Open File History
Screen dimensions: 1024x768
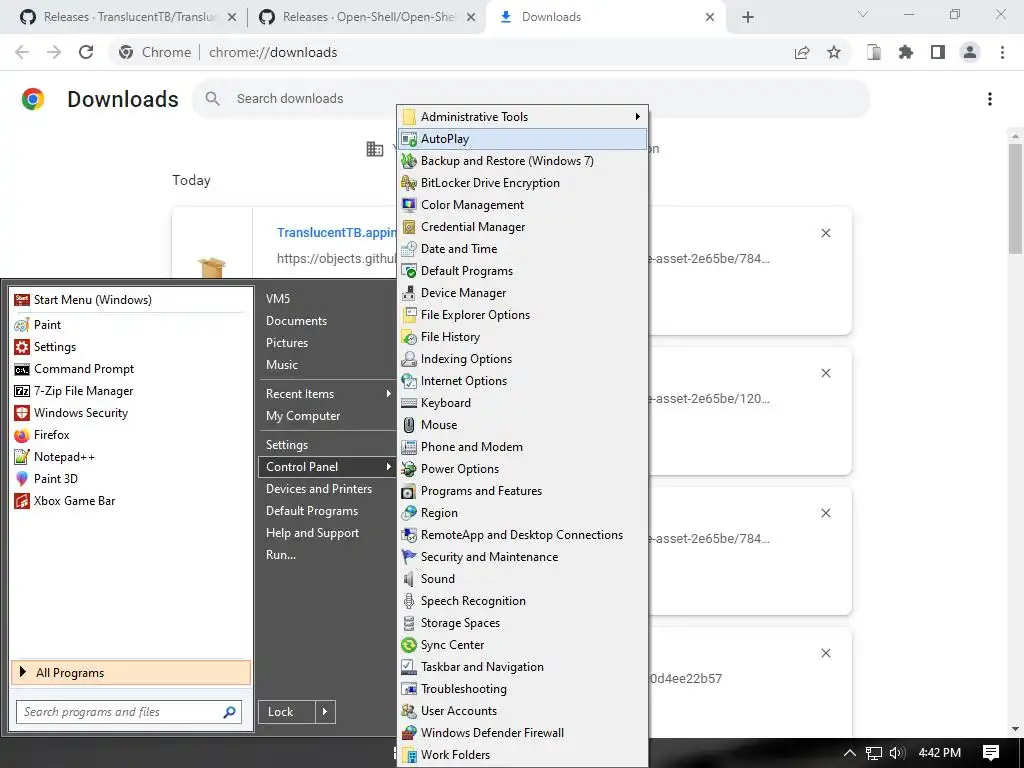coord(522,336)
